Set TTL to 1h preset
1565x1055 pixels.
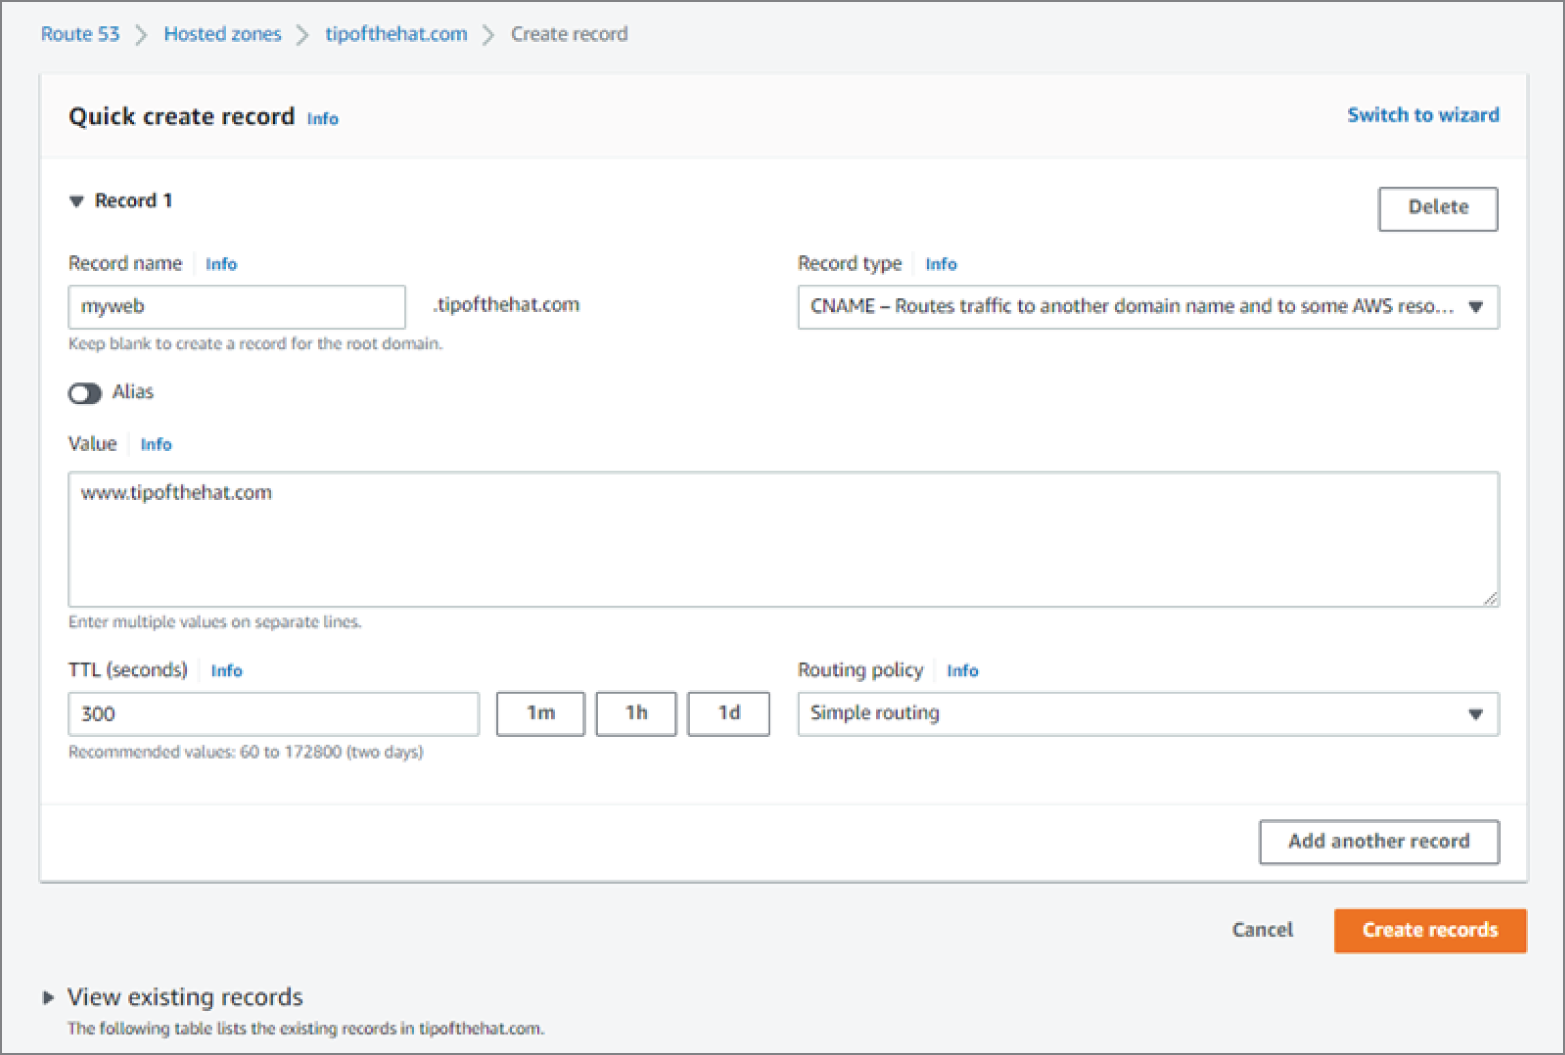[x=636, y=714]
